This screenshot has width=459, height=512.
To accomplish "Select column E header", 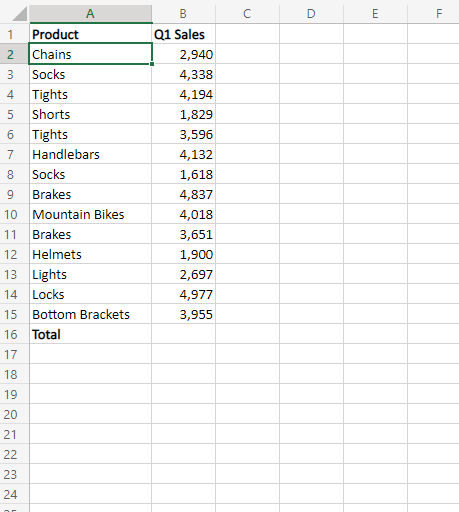I will coord(375,14).
